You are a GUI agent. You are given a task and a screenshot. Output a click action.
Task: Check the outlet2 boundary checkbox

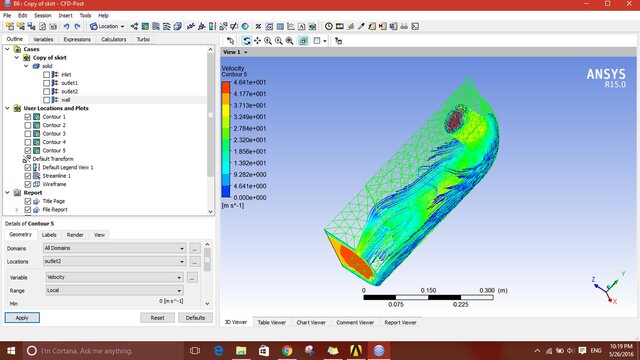(x=47, y=91)
